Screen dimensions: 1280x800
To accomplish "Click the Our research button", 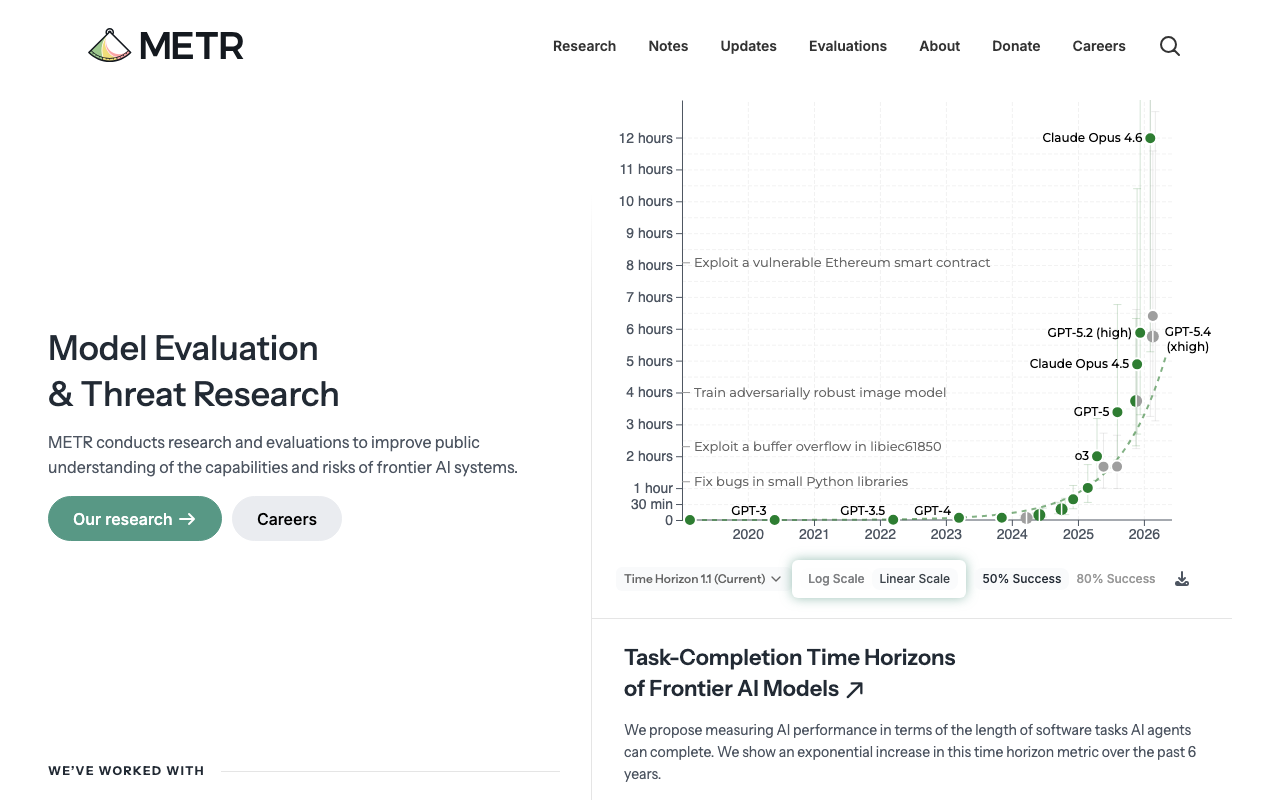I will (135, 519).
